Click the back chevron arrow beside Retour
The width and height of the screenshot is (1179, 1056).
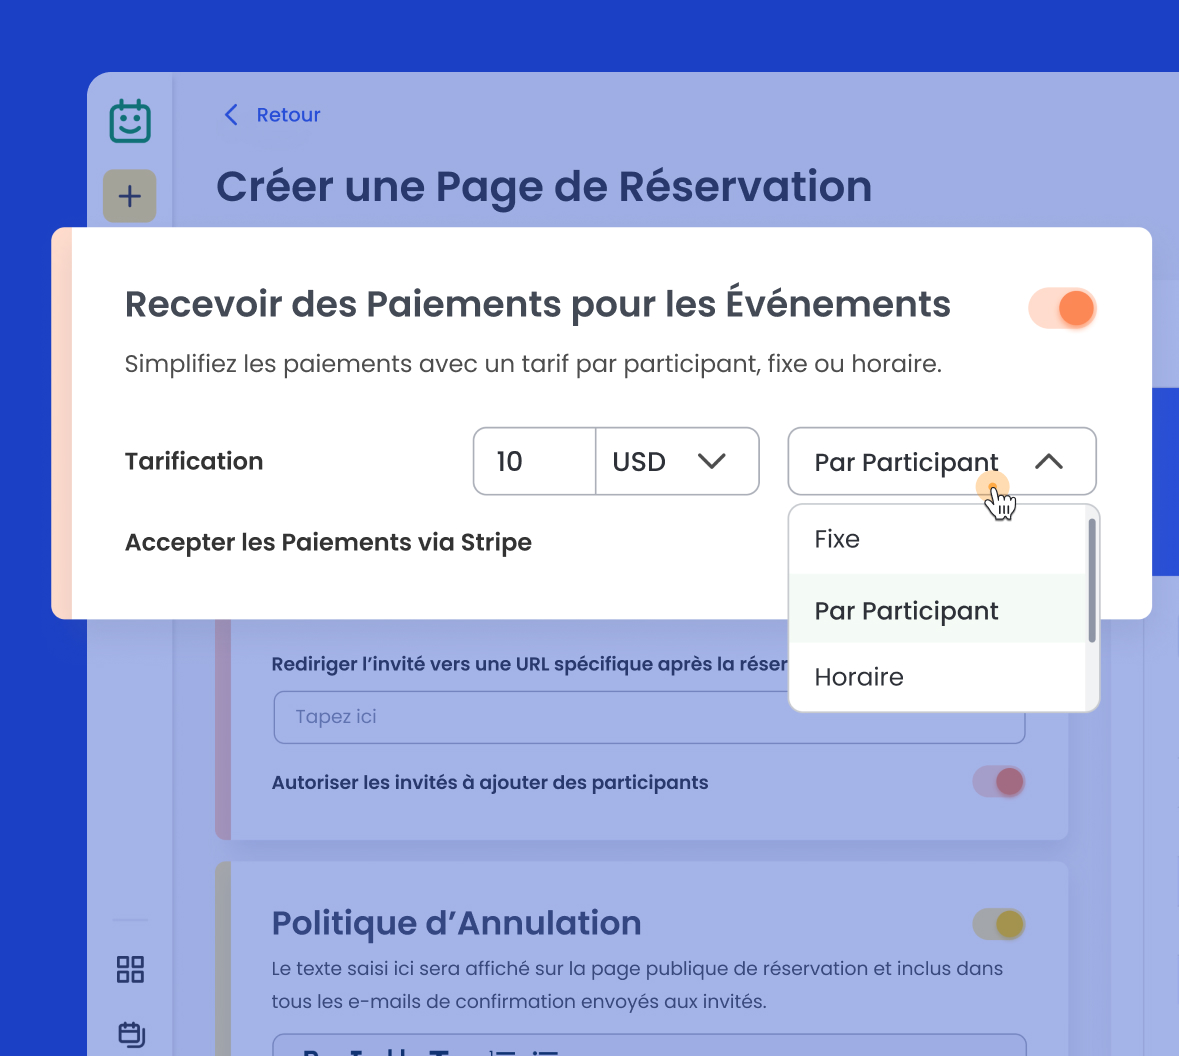tap(231, 115)
